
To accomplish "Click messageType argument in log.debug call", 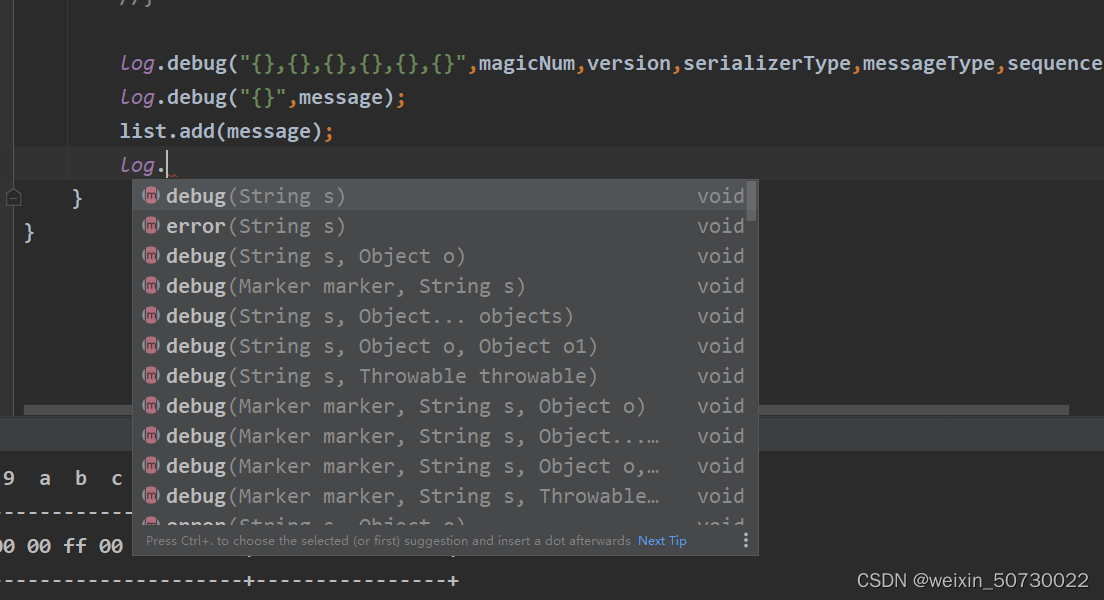I will 929,64.
